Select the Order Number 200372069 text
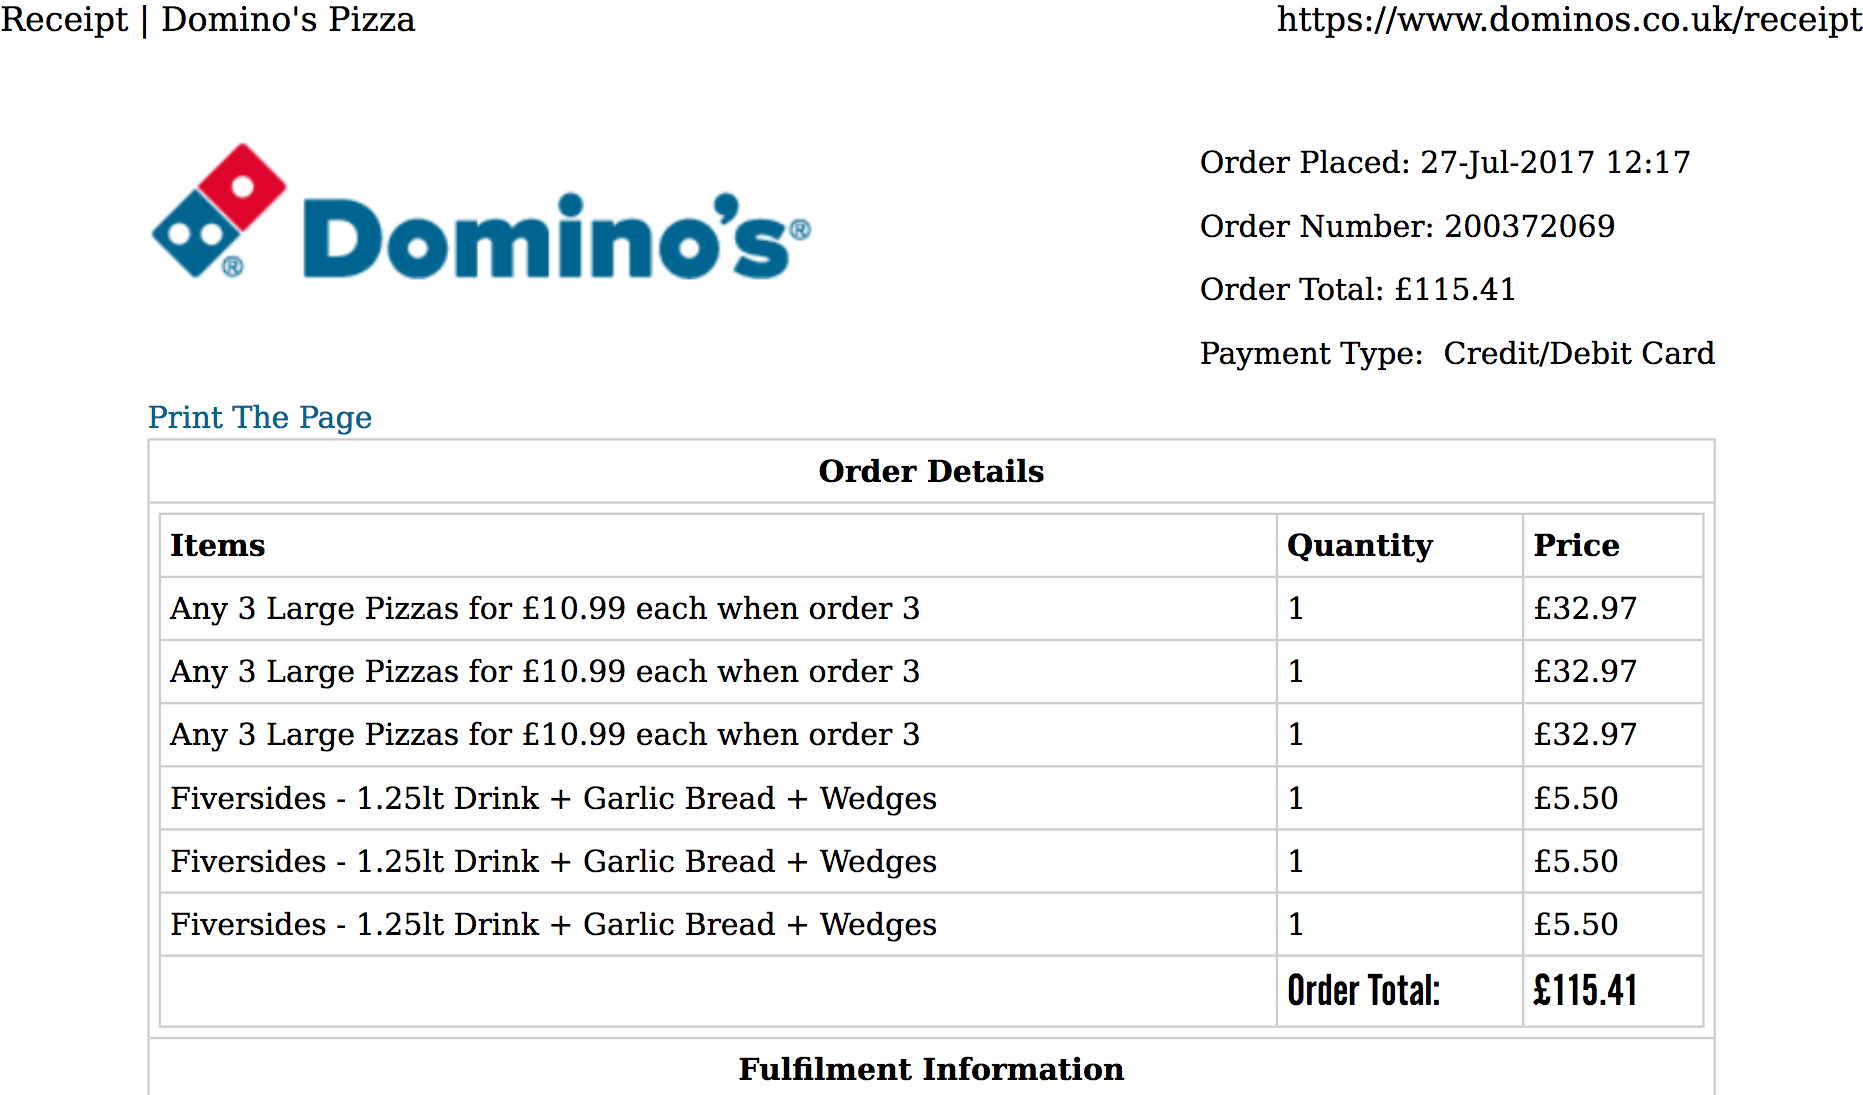Screen dimensions: 1863x1095 [1407, 226]
